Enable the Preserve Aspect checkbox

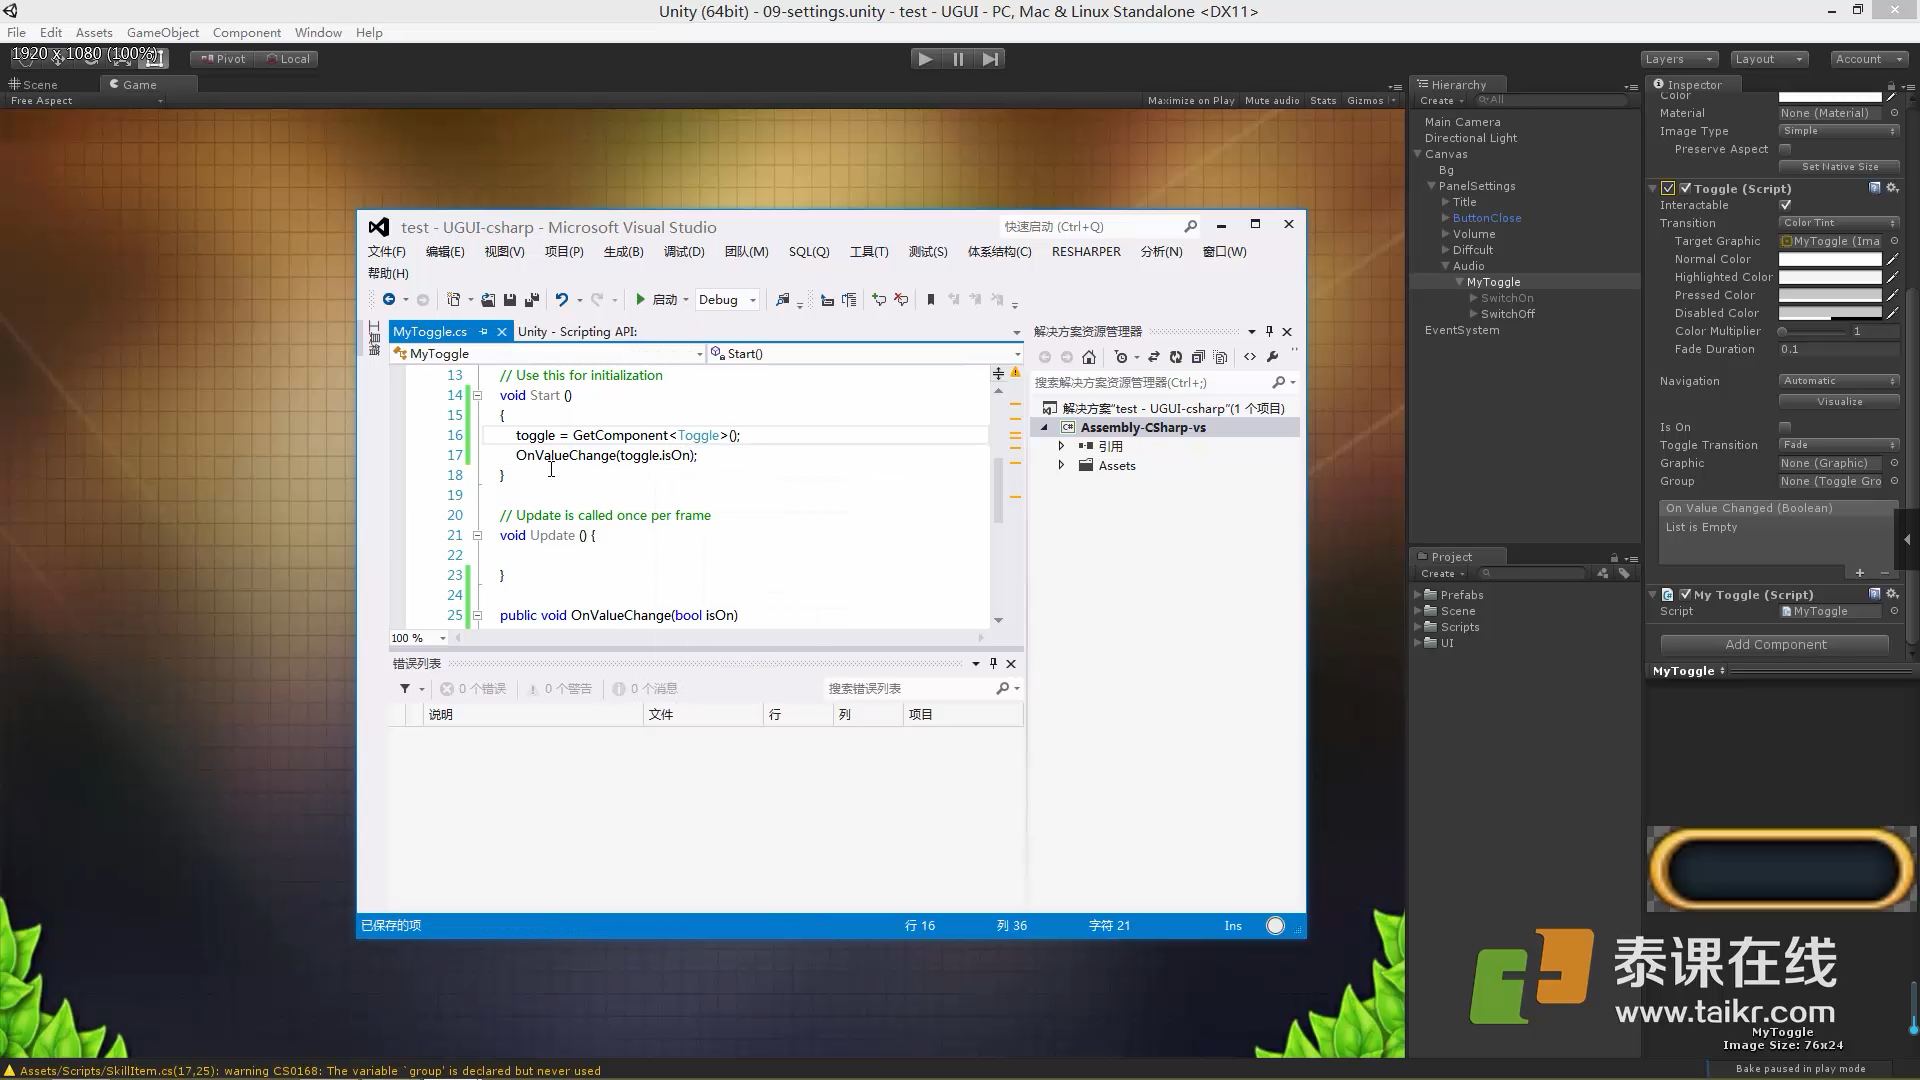[1785, 149]
